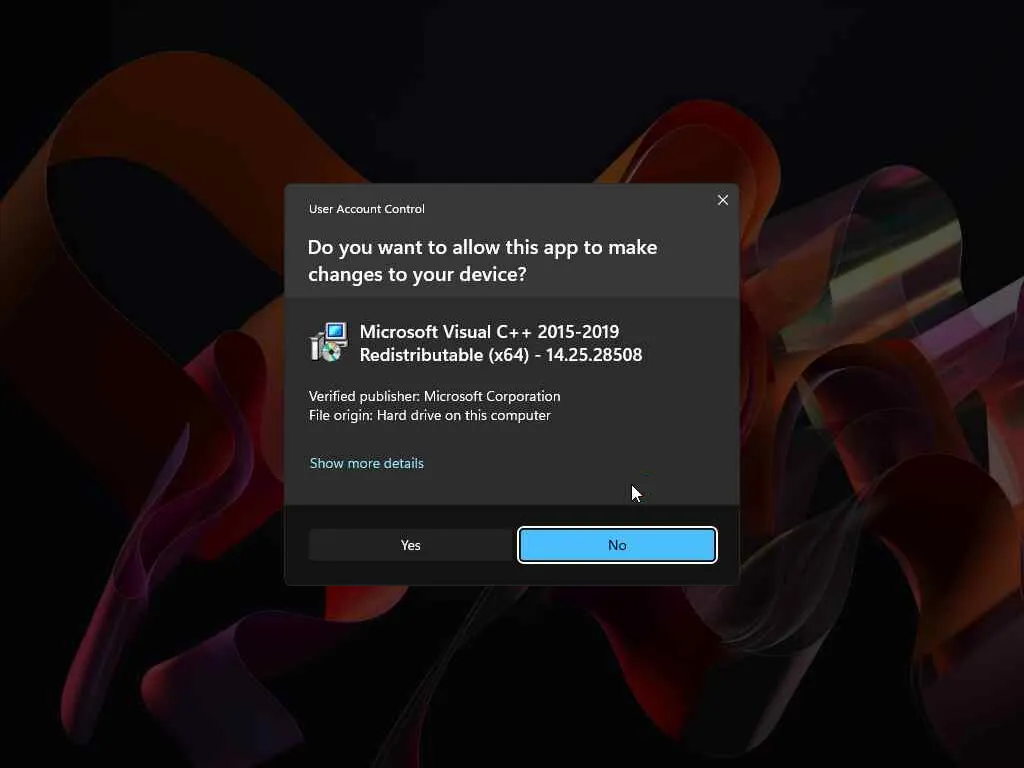Open the Show more details link
The width and height of the screenshot is (1024, 768).
coord(366,463)
